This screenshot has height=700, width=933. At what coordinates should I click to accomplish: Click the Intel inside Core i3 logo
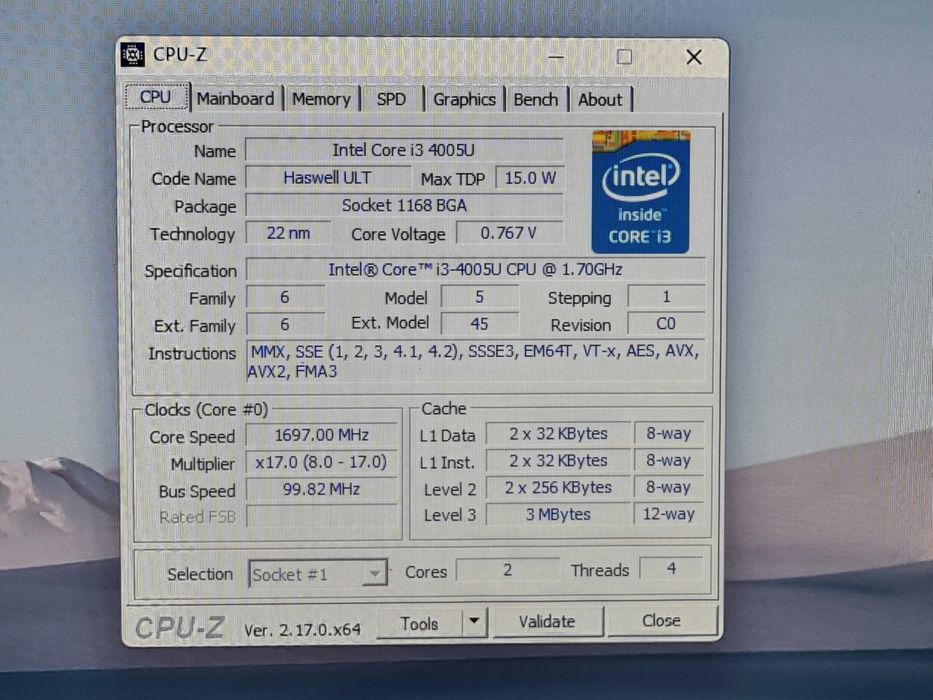[640, 192]
